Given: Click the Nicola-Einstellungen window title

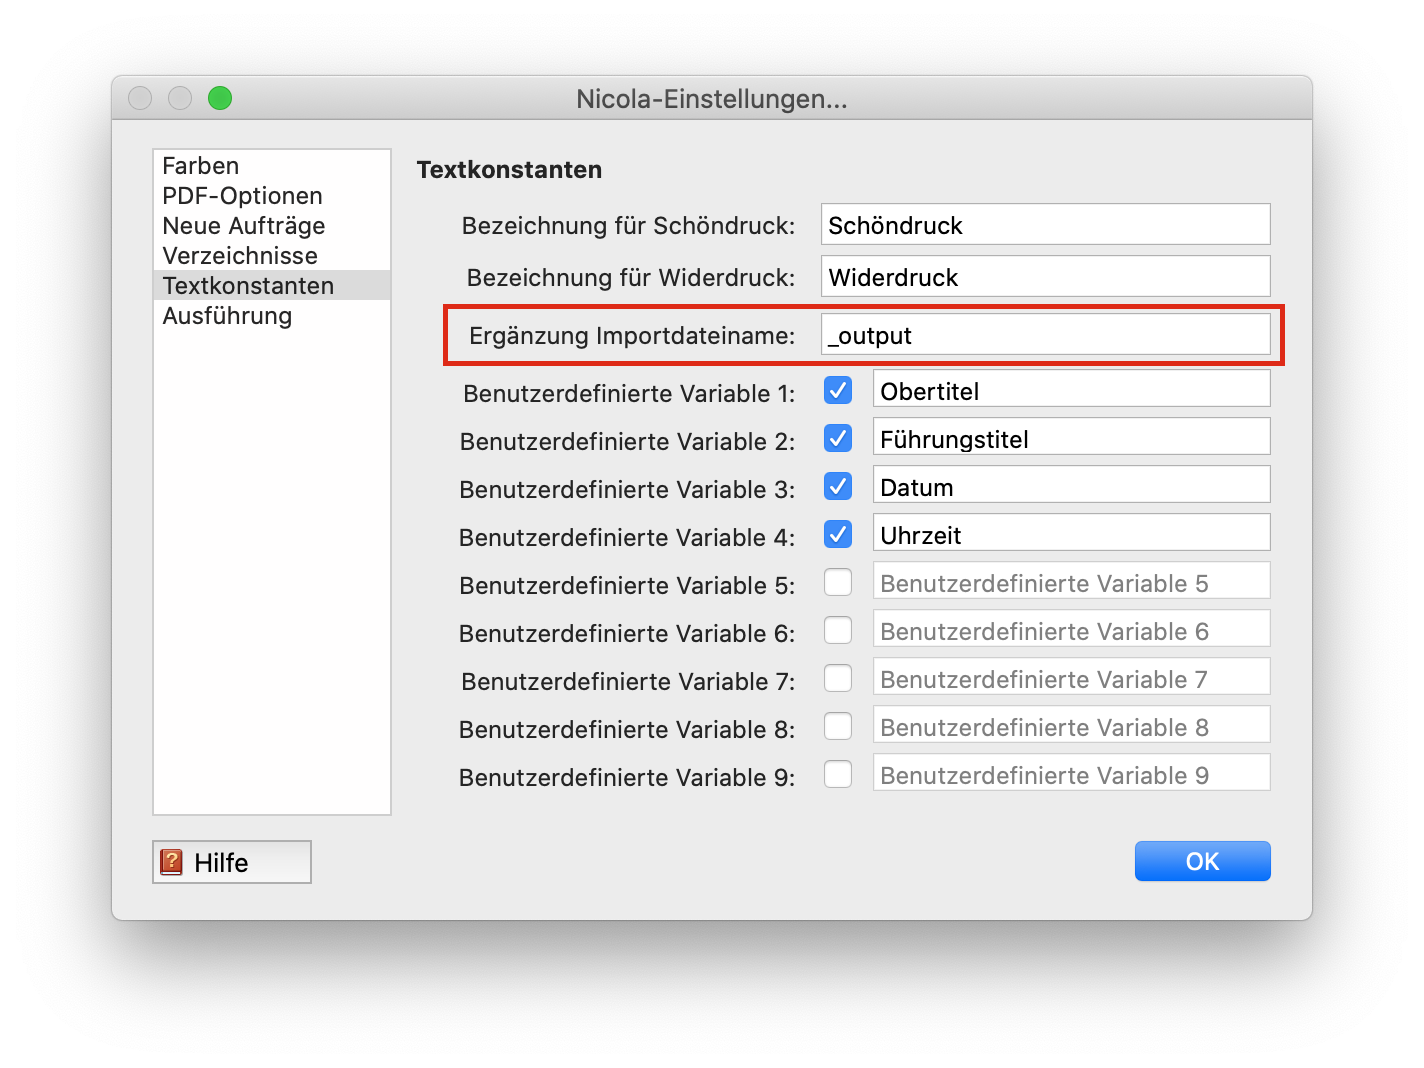Looking at the screenshot, I should (712, 99).
